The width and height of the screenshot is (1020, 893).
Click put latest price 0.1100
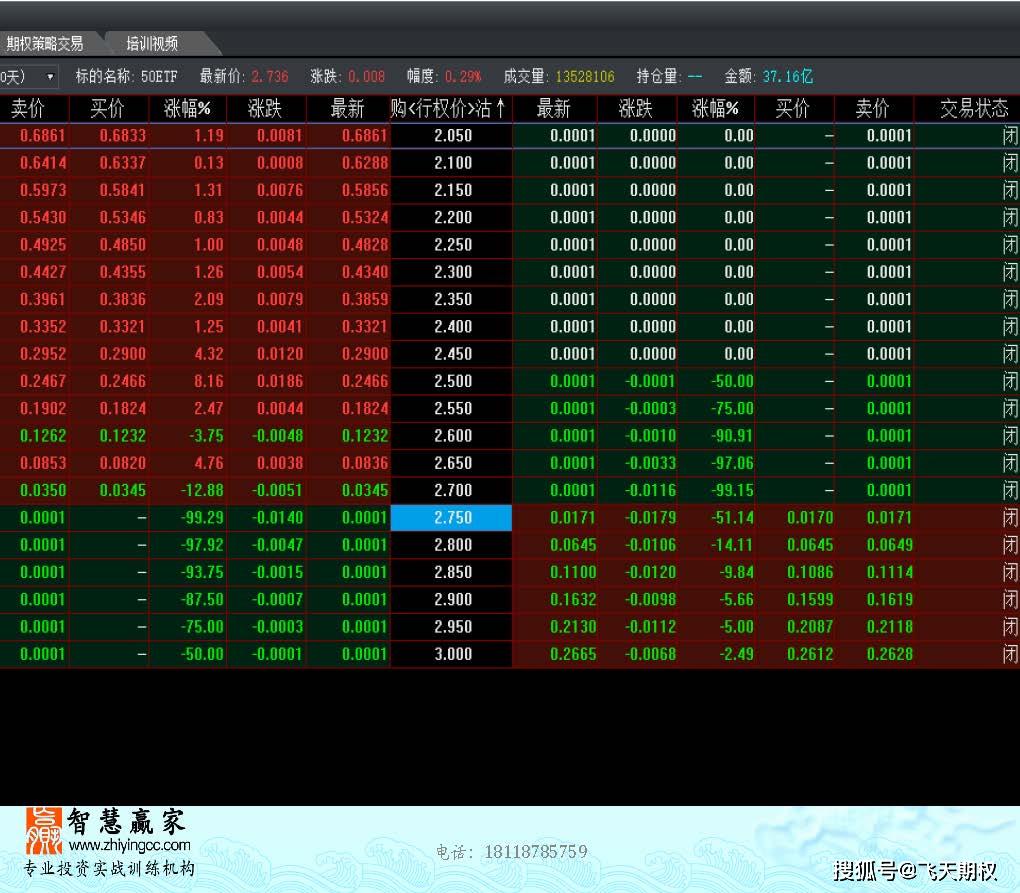(572, 573)
